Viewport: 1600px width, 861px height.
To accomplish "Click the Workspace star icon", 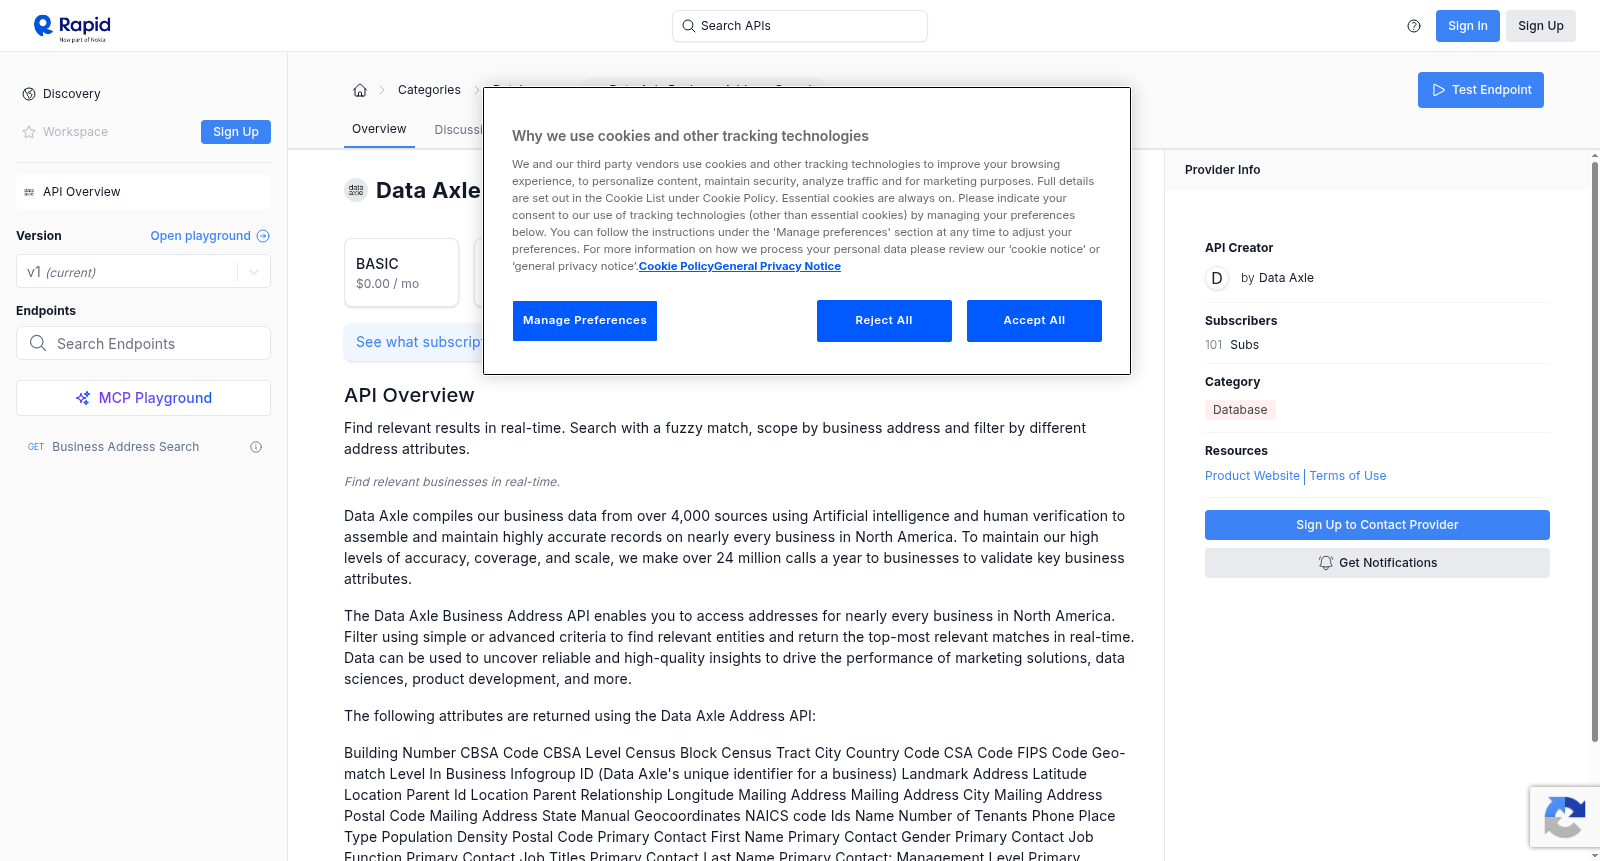I will pos(29,132).
